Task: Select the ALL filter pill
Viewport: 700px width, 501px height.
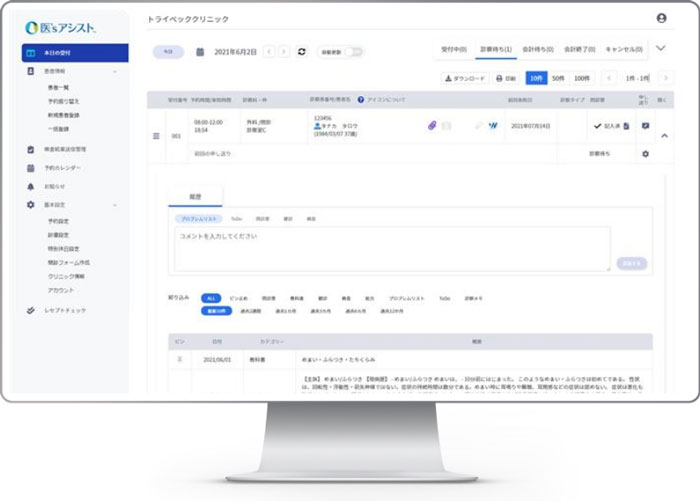Action: point(210,298)
